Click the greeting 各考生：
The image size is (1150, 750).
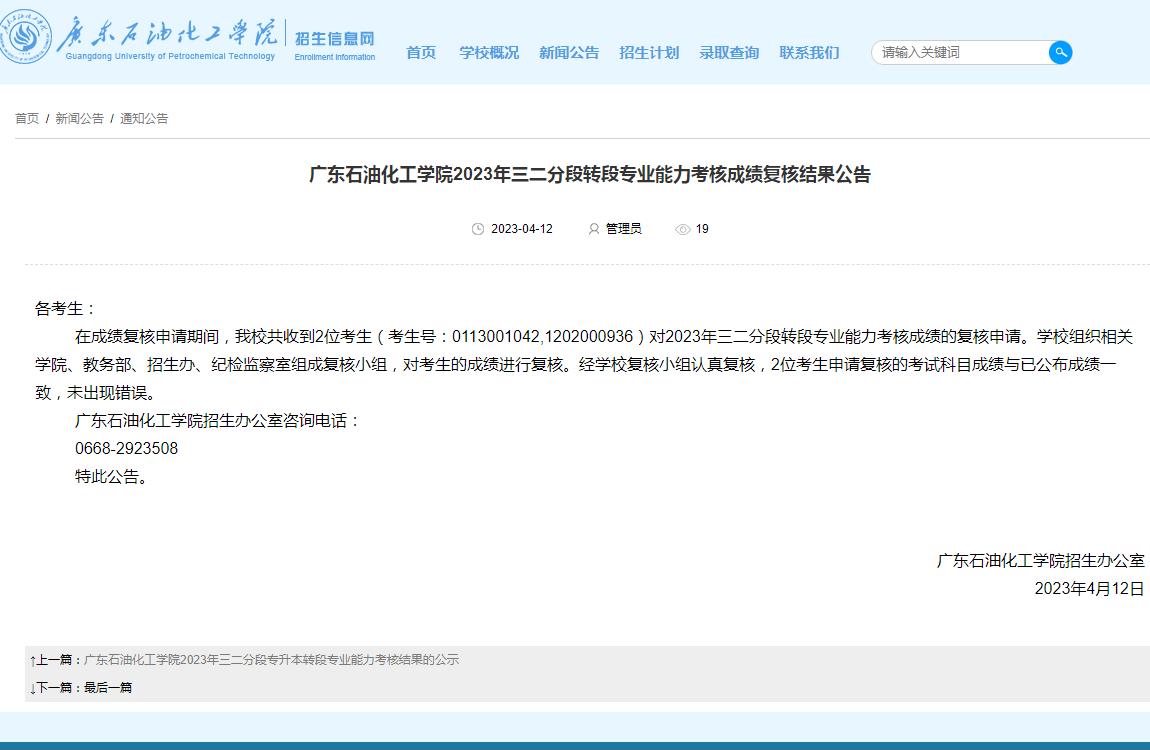coord(65,309)
